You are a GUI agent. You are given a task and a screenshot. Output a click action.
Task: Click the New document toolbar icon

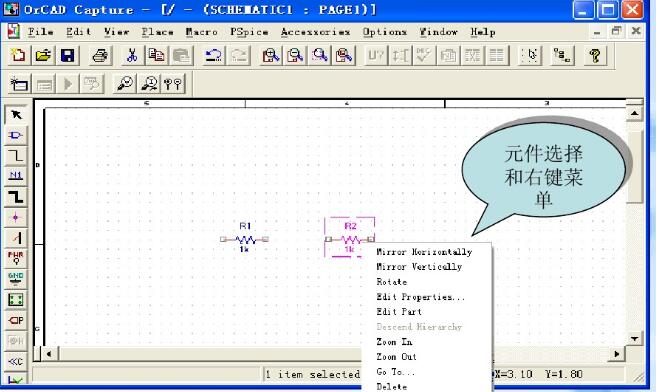(x=18, y=55)
